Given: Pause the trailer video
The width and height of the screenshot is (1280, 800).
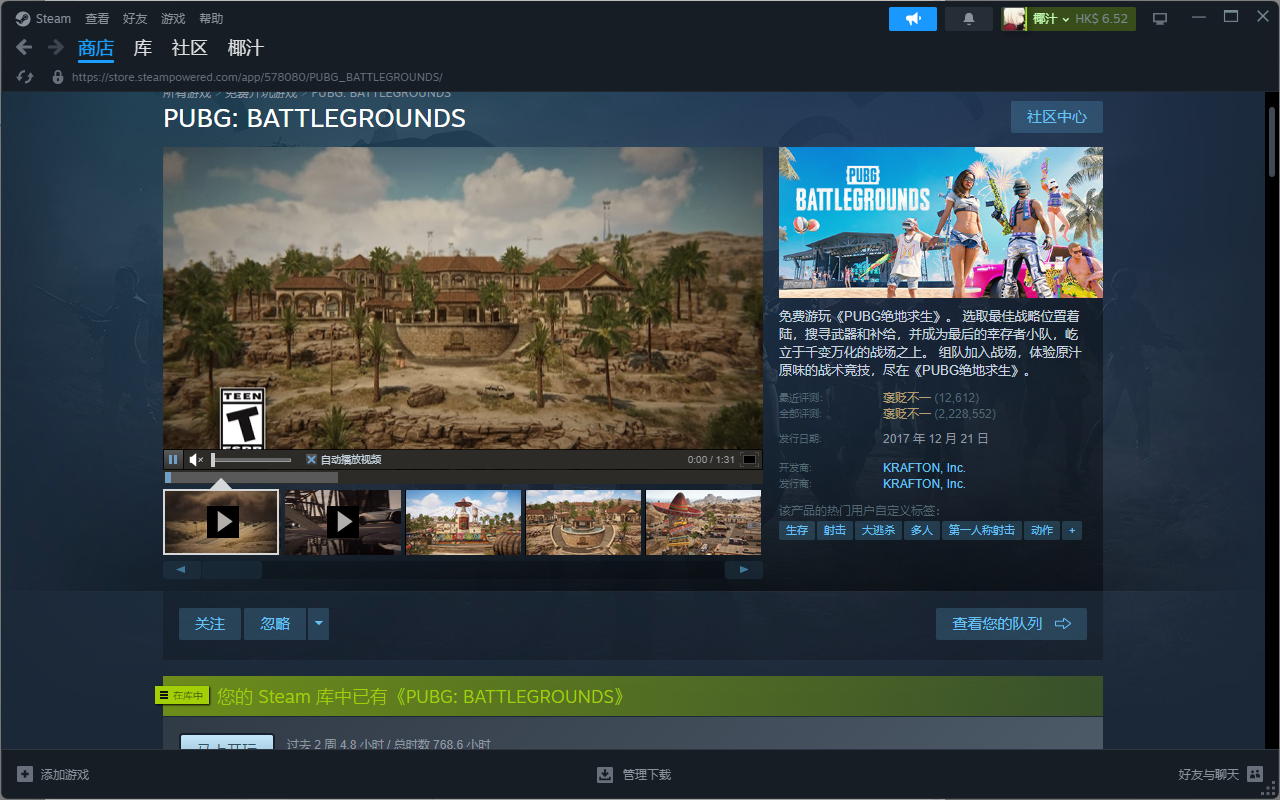Looking at the screenshot, I should (x=173, y=459).
